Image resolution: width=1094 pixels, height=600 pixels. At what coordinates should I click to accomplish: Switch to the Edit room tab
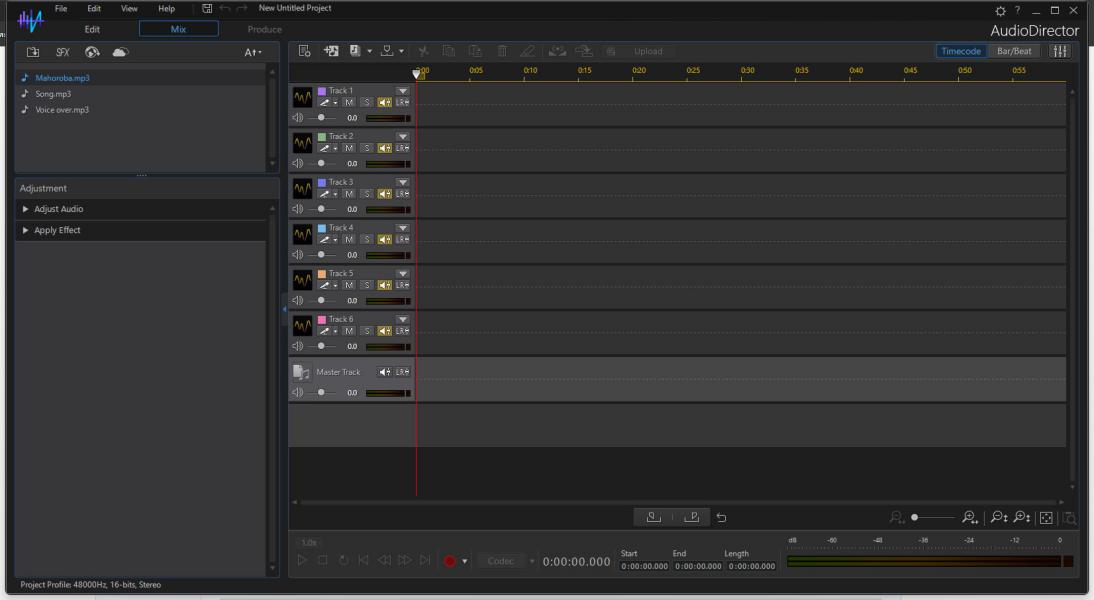pos(92,29)
